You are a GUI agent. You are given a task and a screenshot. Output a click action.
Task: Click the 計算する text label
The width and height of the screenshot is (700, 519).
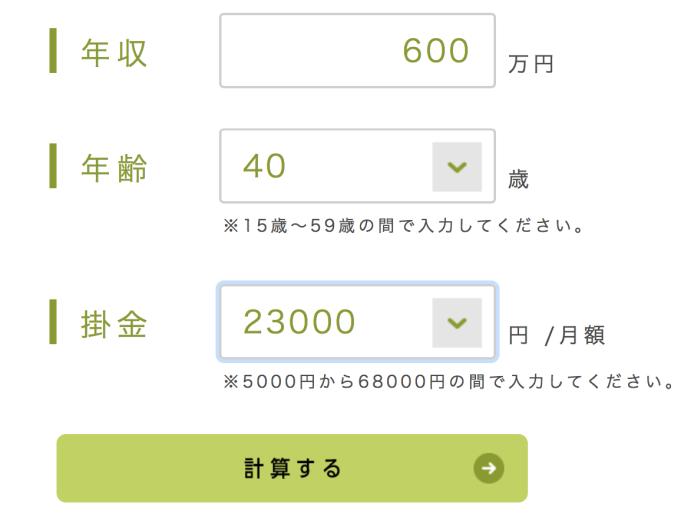pyautogui.click(x=293, y=468)
